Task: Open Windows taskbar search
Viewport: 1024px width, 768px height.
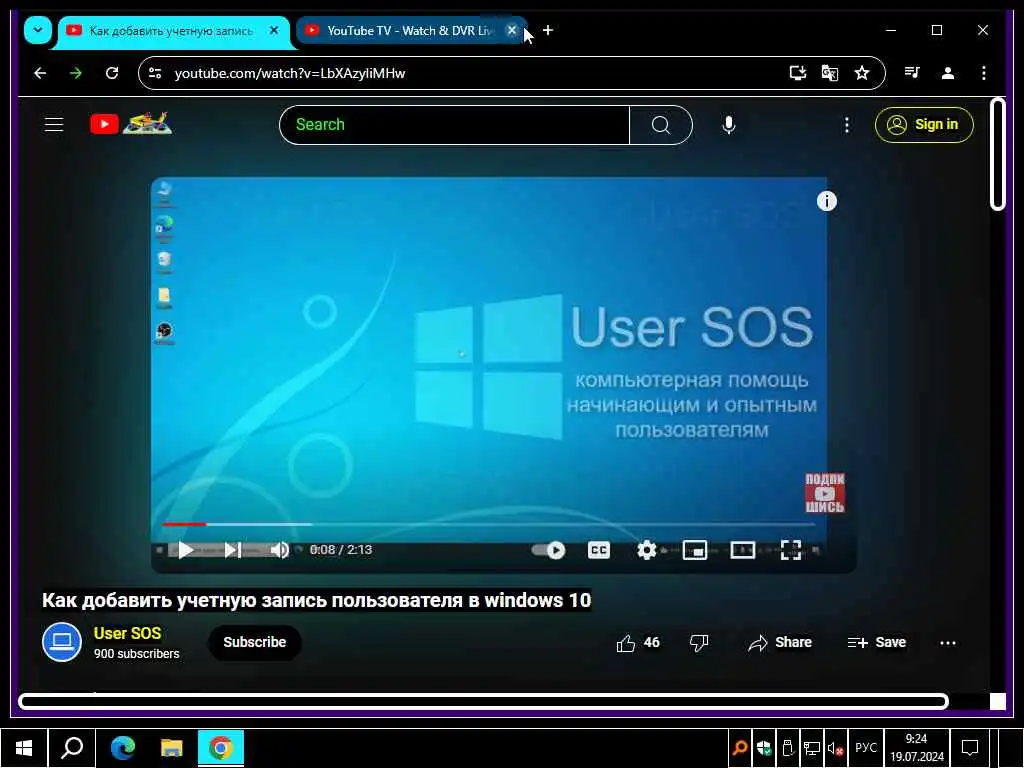Action: pos(72,748)
